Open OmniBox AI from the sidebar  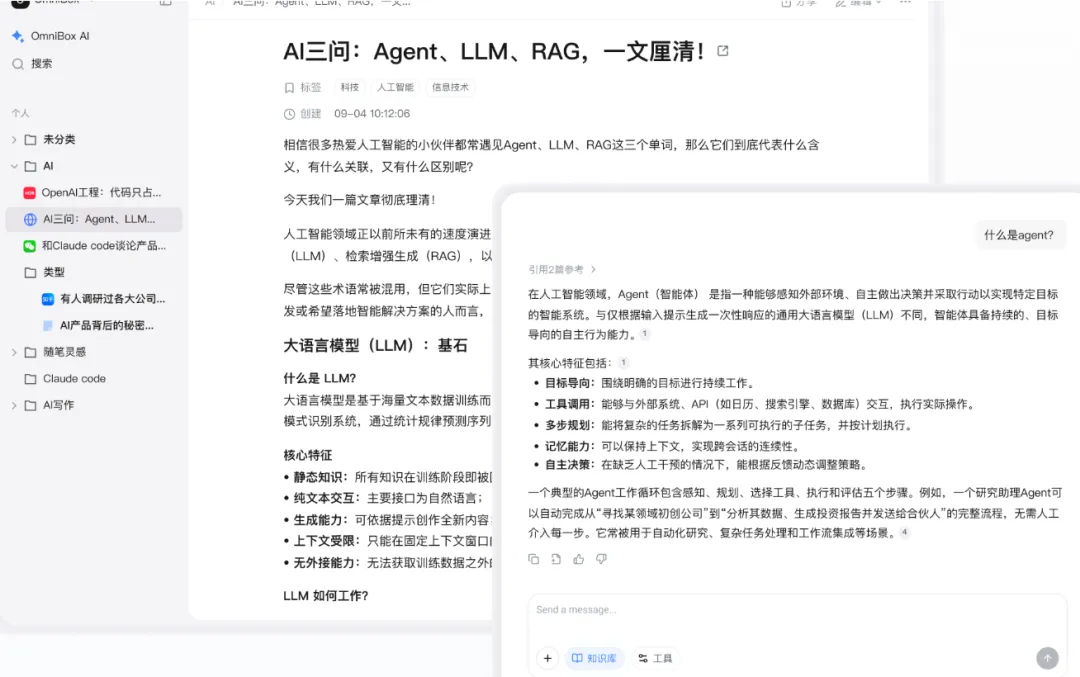pyautogui.click(x=52, y=36)
